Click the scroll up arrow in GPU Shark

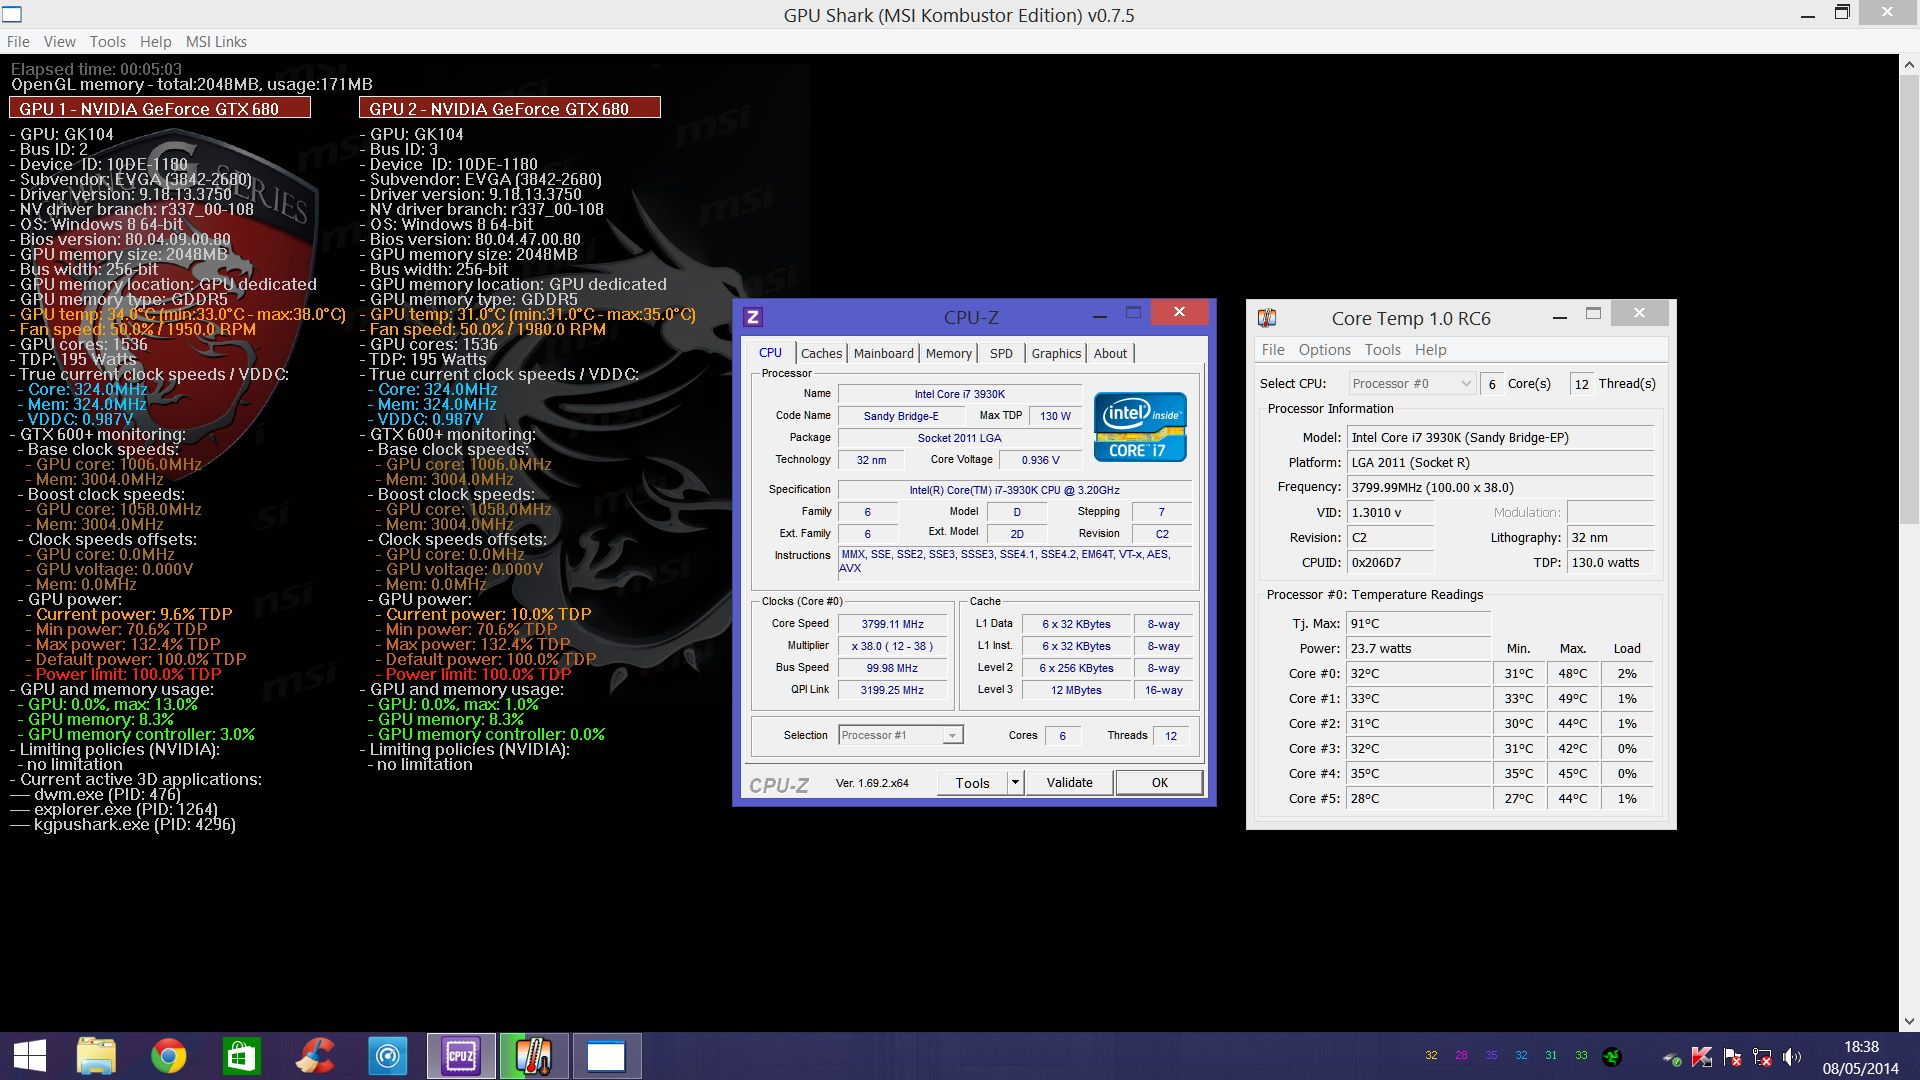click(1910, 66)
